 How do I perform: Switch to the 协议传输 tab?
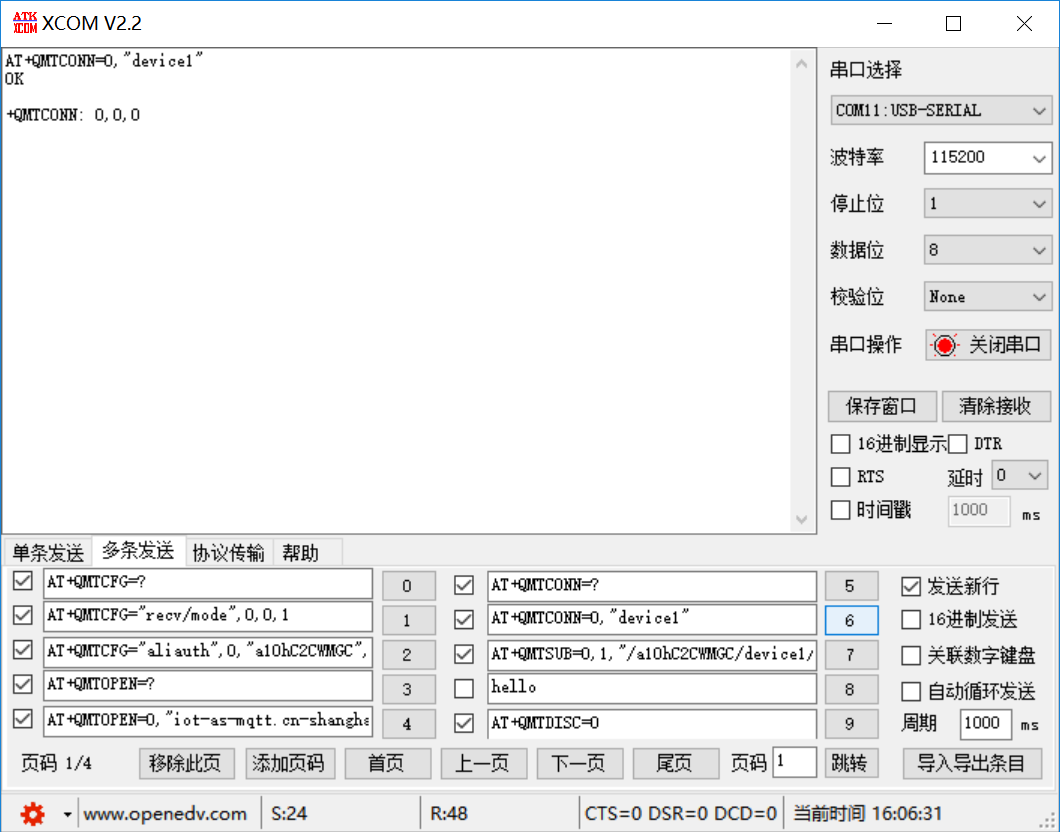[229, 551]
